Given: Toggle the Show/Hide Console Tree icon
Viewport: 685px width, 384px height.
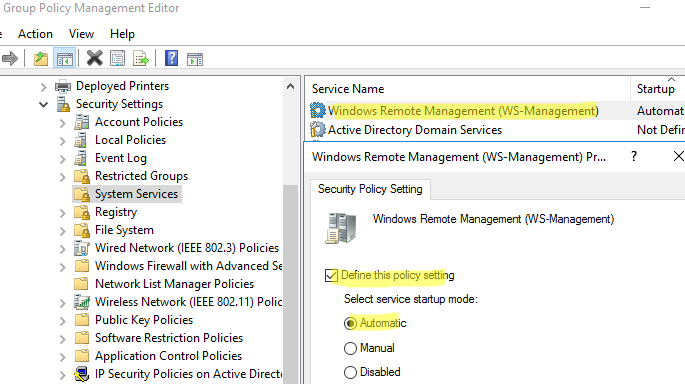Looking at the screenshot, I should [x=65, y=58].
